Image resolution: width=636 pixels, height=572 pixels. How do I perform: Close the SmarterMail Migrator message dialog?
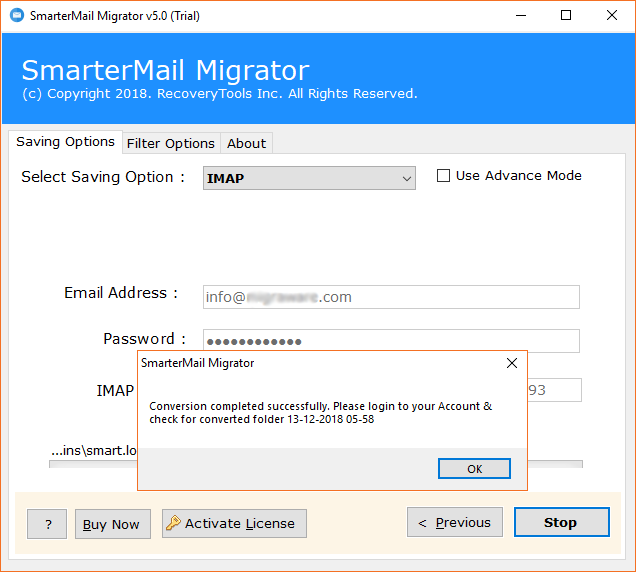pos(512,363)
